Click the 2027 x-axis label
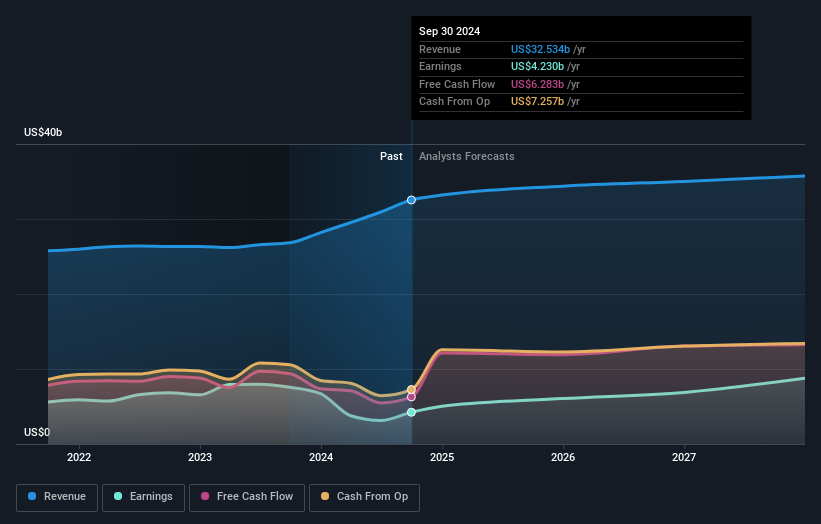 click(x=684, y=457)
